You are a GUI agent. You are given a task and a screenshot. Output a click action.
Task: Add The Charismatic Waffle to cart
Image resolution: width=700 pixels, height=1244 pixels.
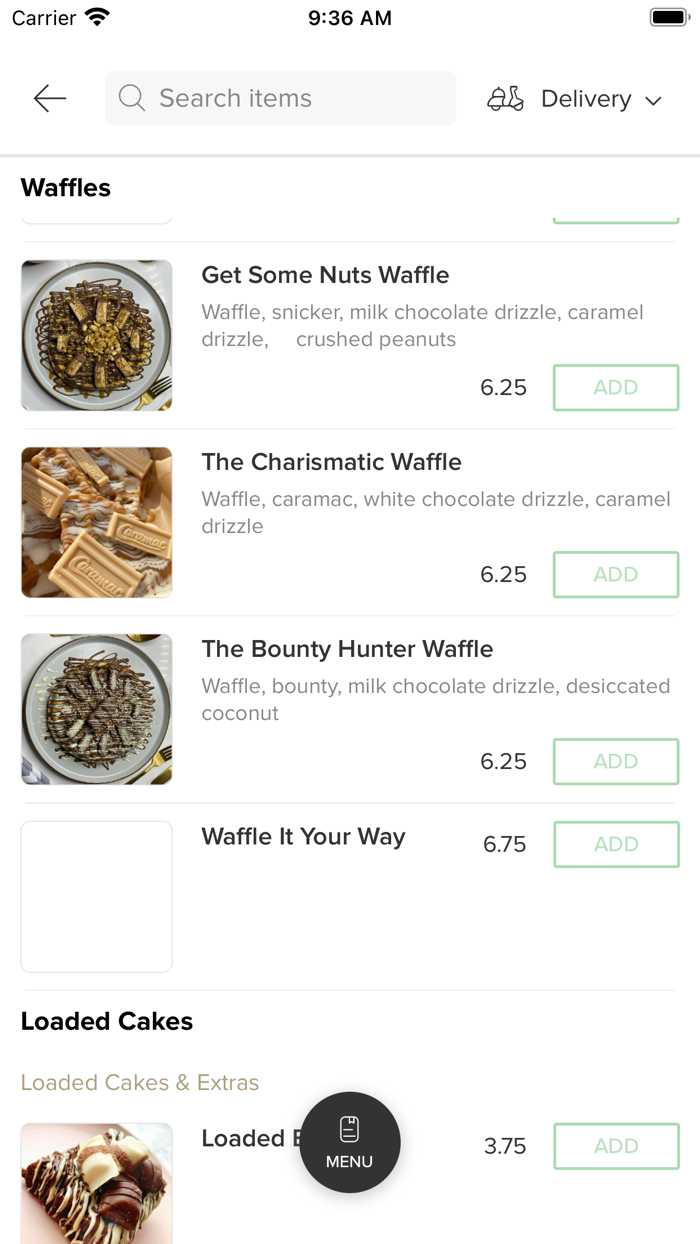pos(616,574)
